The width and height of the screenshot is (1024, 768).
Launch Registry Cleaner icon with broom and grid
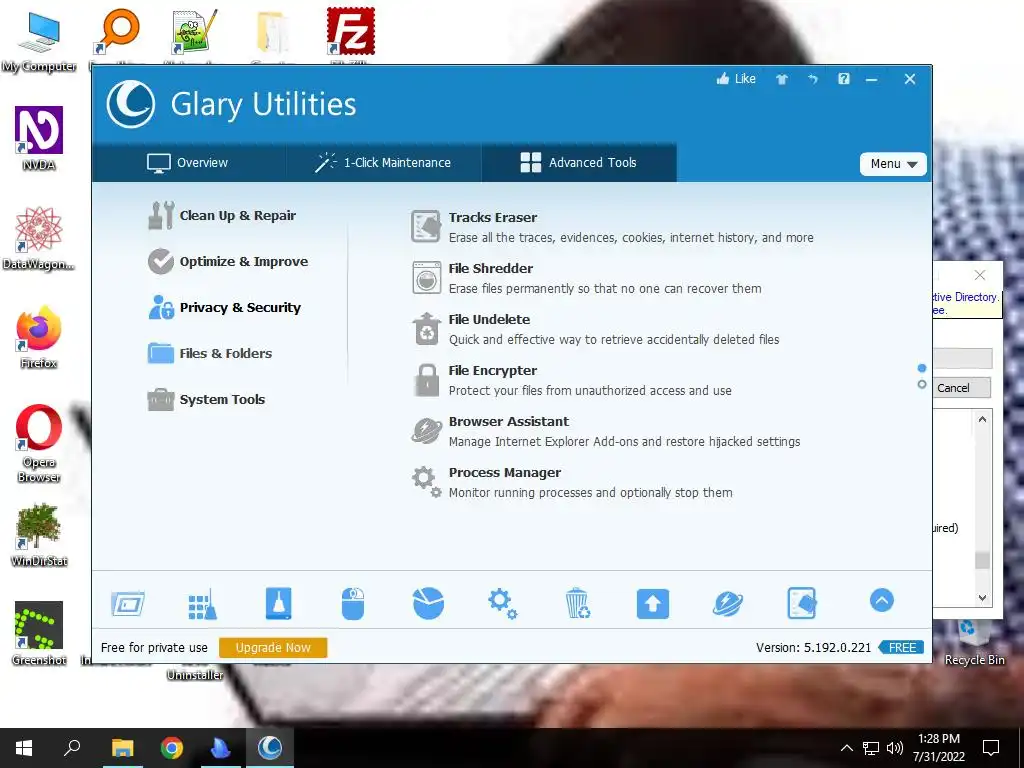pos(202,603)
